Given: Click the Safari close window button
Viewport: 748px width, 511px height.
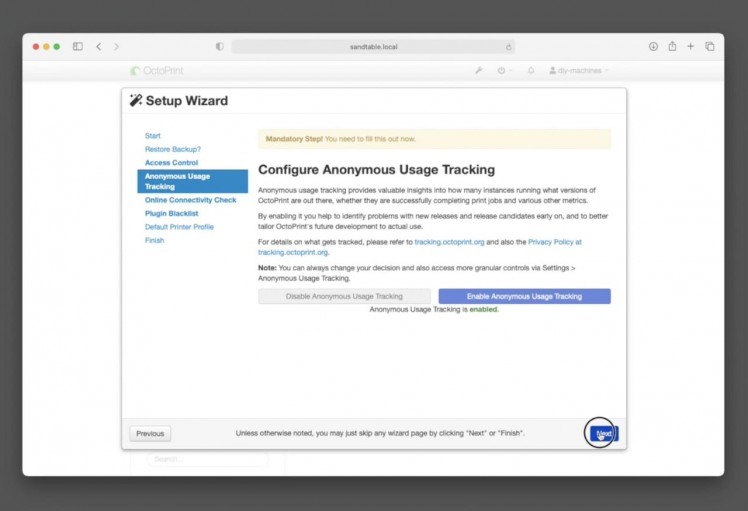Looking at the screenshot, I should click(x=36, y=46).
